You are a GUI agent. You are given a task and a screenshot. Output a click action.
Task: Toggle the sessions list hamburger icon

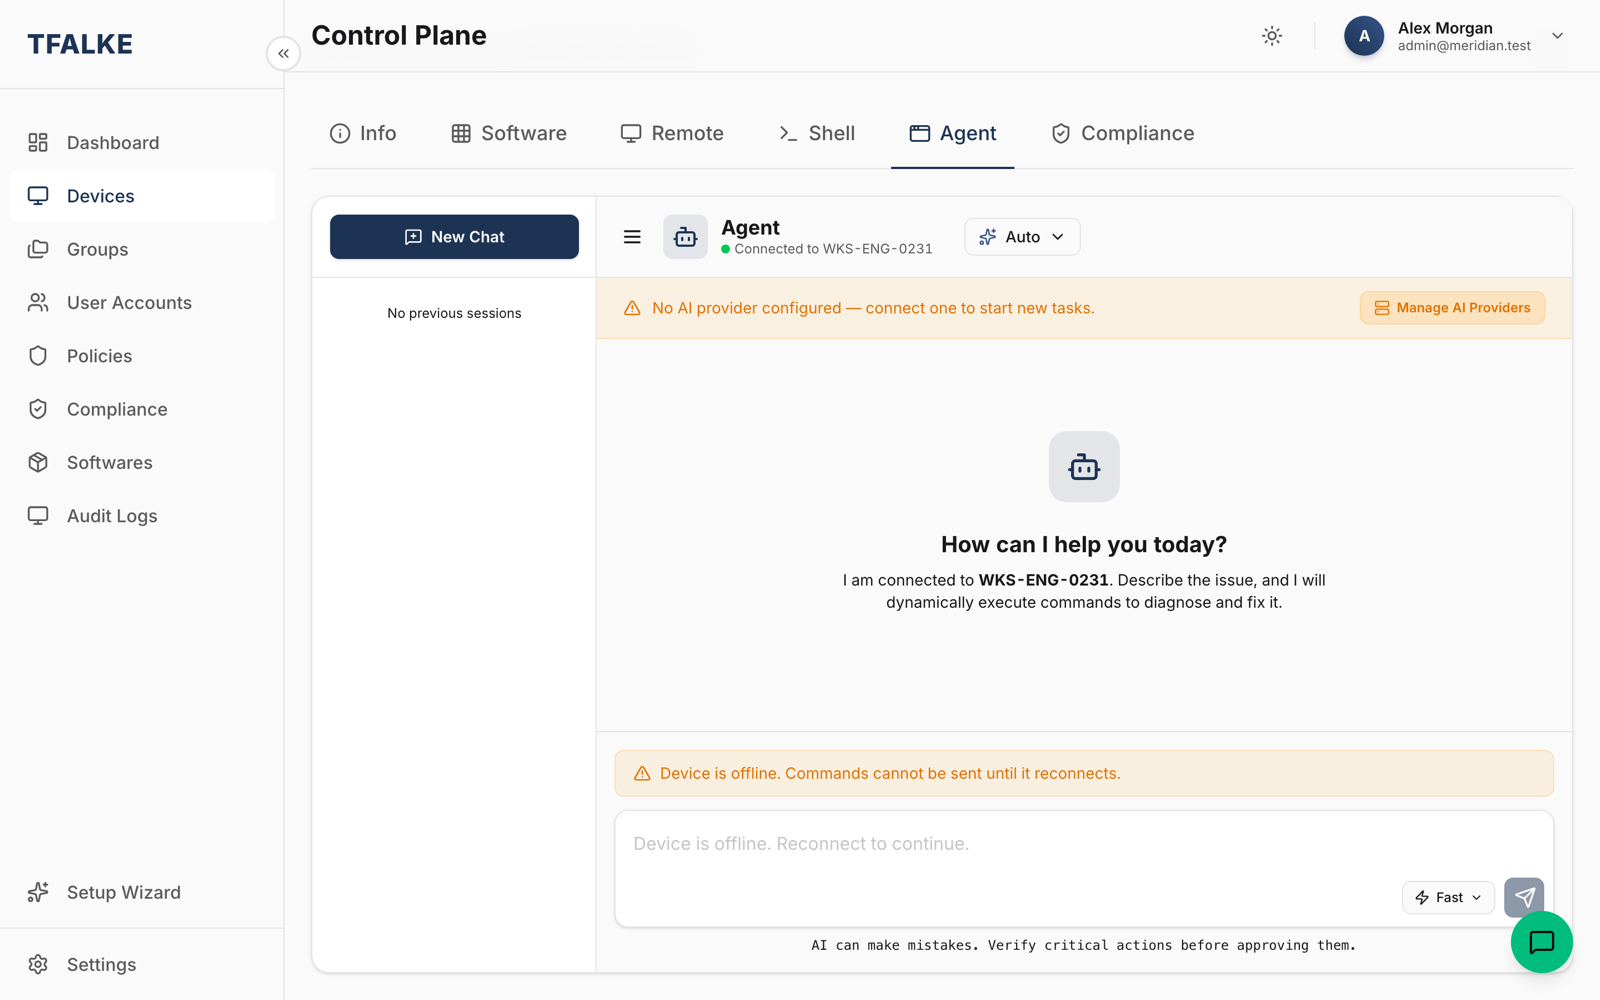click(632, 237)
